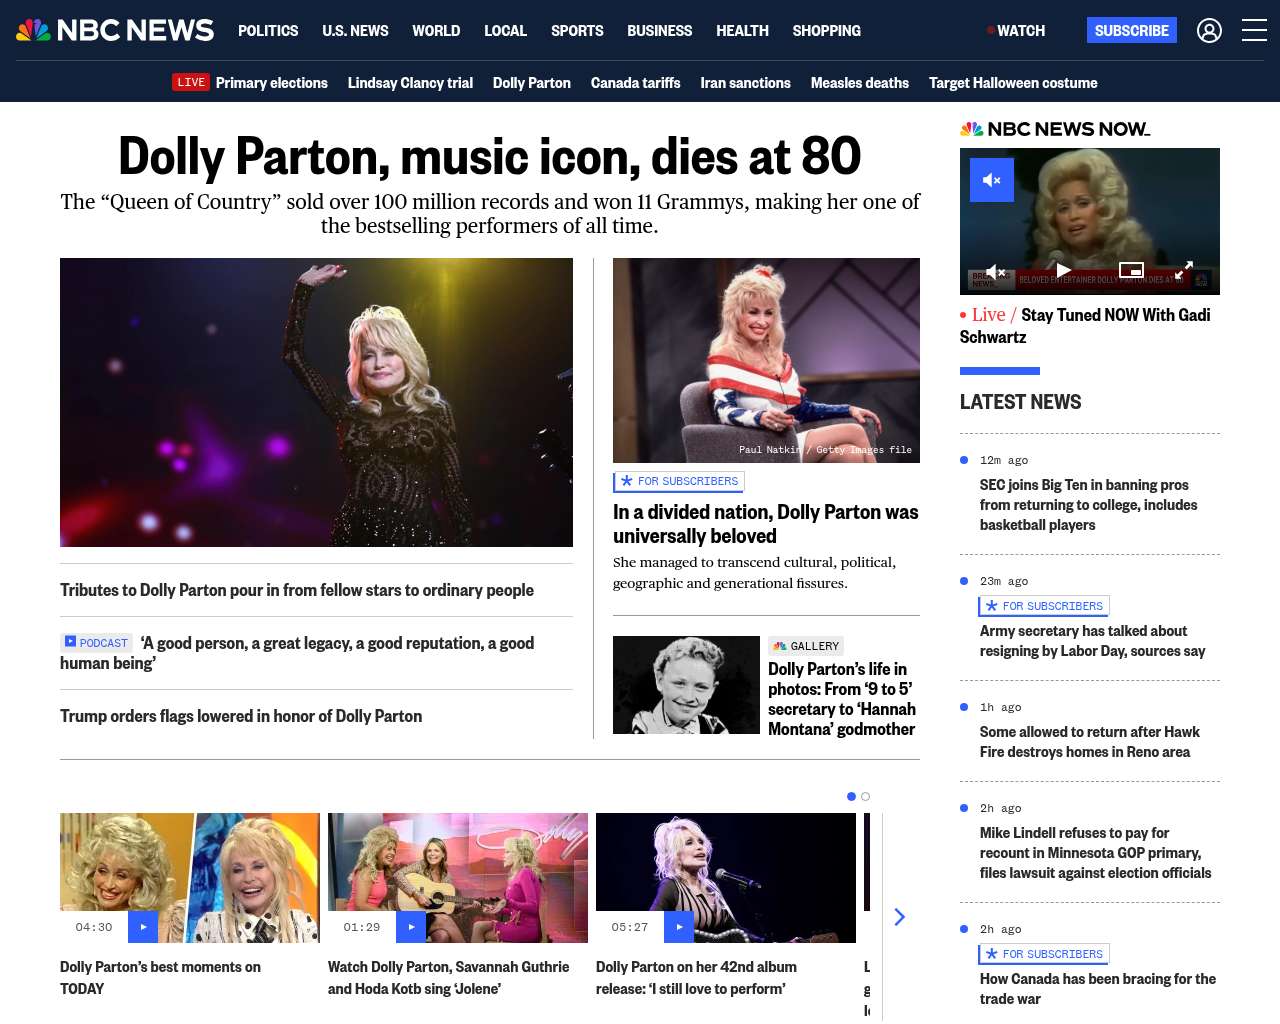Screen dimensions: 1280x1024
Task: Open the Lindsay Clancy trial topic
Action: 410,83
